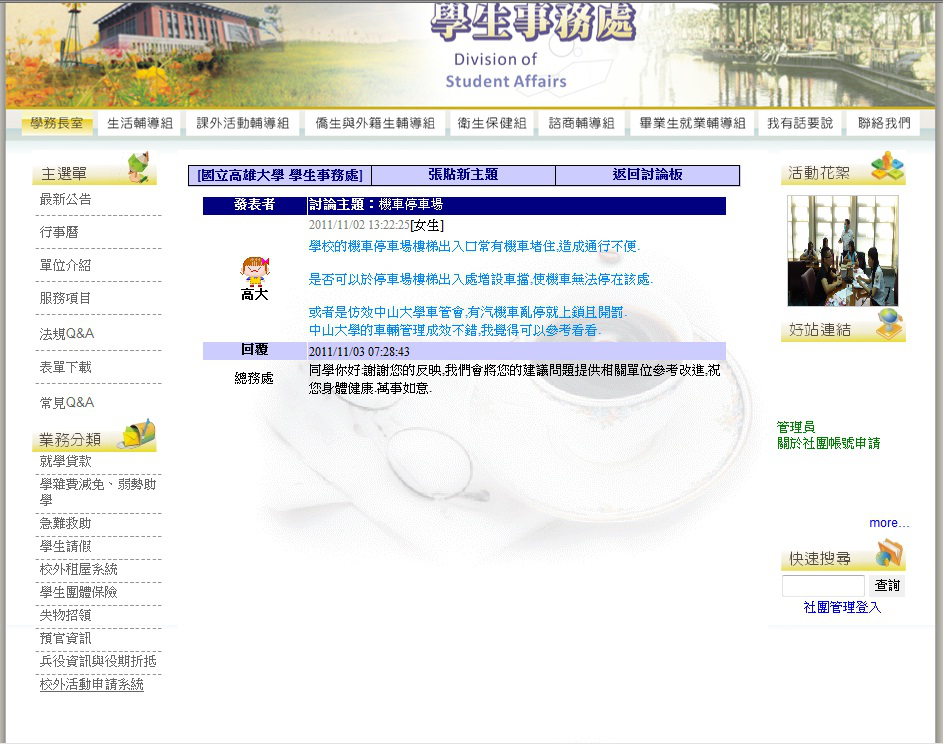
Task: Select 急難救助 under 業務分類
Action: pyautogui.click(x=66, y=523)
